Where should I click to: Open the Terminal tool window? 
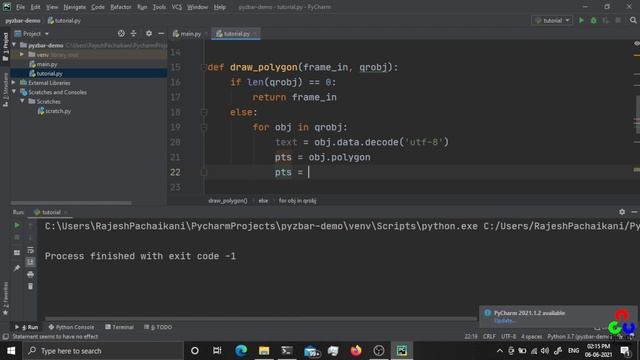coord(119,327)
